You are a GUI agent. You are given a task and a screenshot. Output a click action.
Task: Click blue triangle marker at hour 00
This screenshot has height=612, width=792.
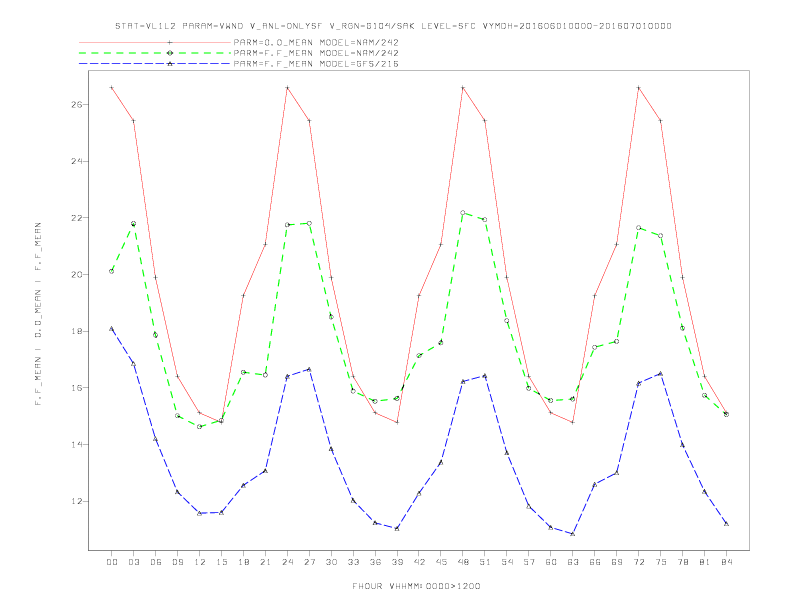tap(112, 328)
